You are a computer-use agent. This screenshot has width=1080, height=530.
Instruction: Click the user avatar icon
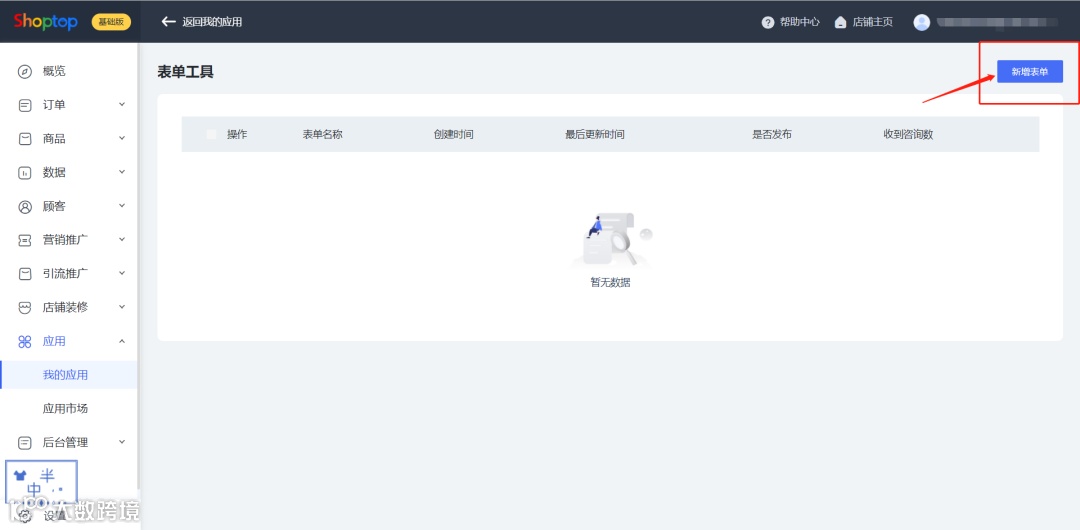pos(922,22)
